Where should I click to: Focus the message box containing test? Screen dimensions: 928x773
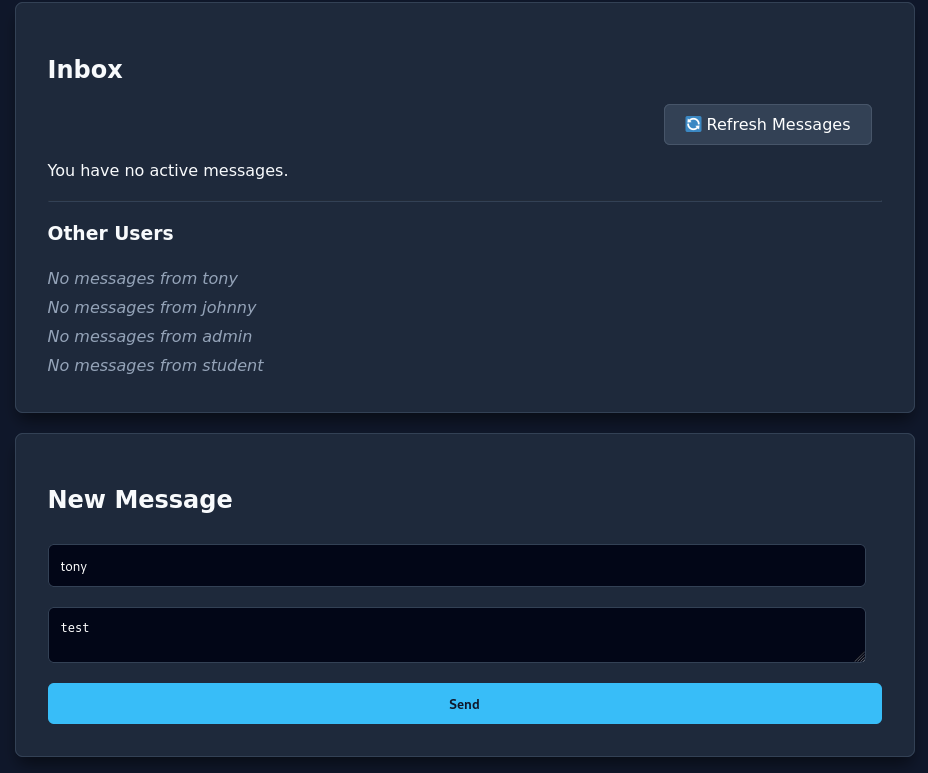tap(456, 635)
